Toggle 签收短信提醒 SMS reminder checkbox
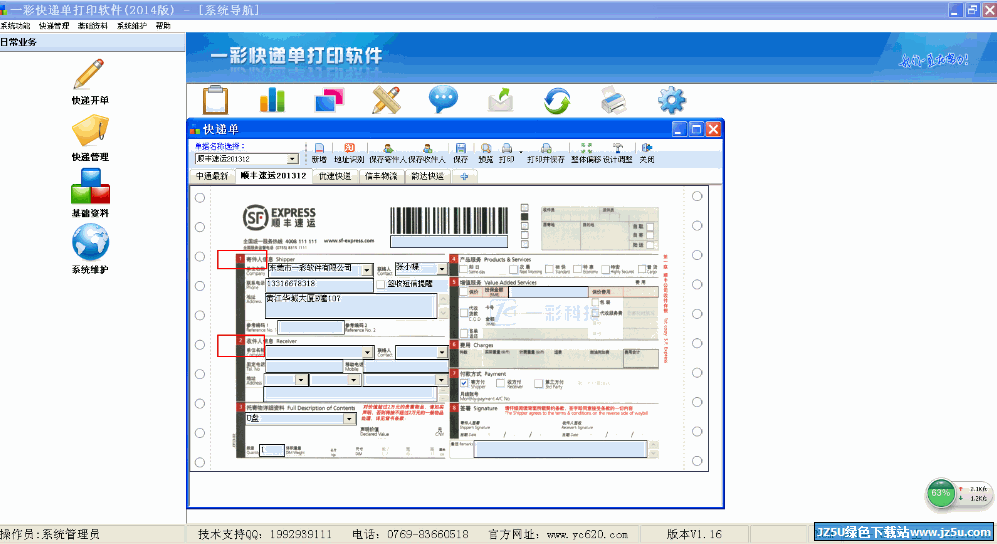 point(380,284)
